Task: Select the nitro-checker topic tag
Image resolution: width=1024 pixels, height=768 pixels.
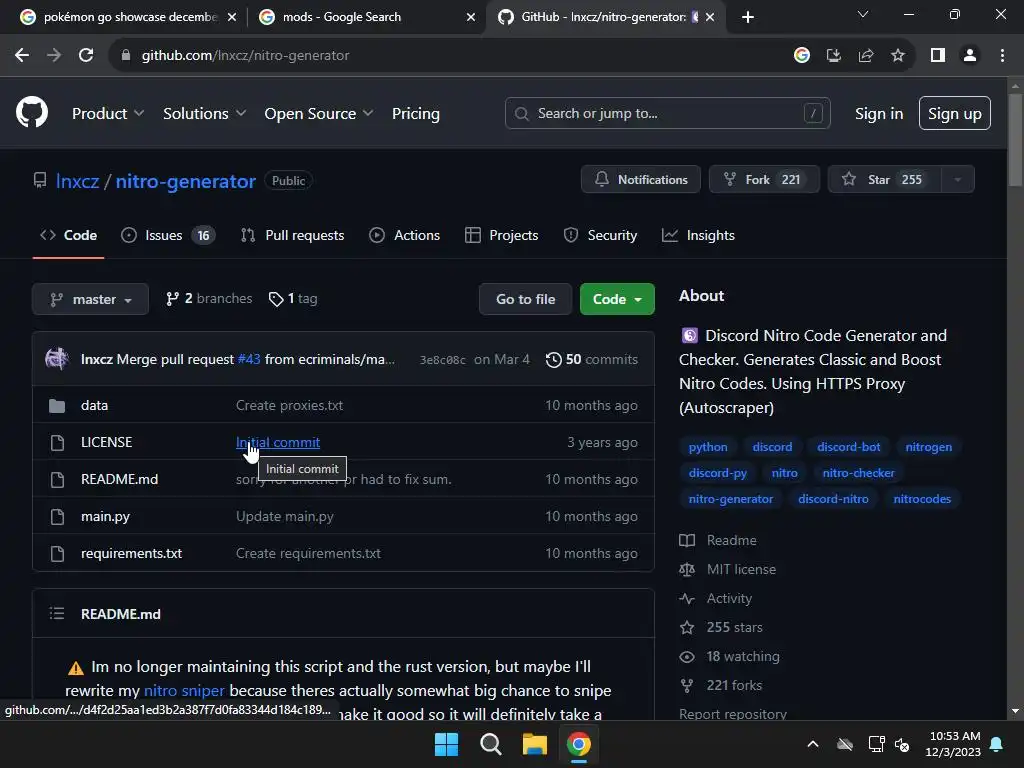Action: coord(858,473)
